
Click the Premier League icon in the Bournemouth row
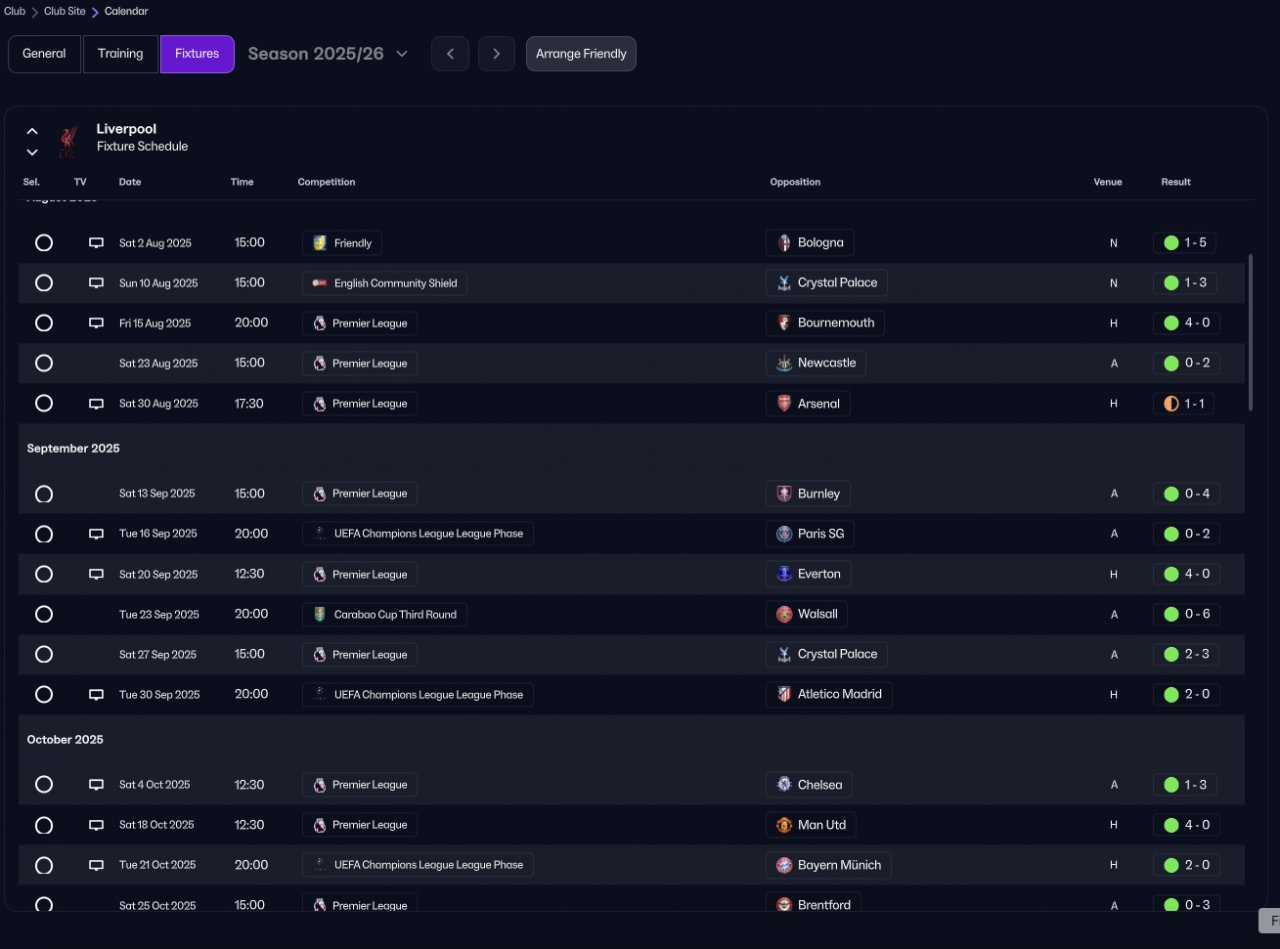click(x=320, y=323)
